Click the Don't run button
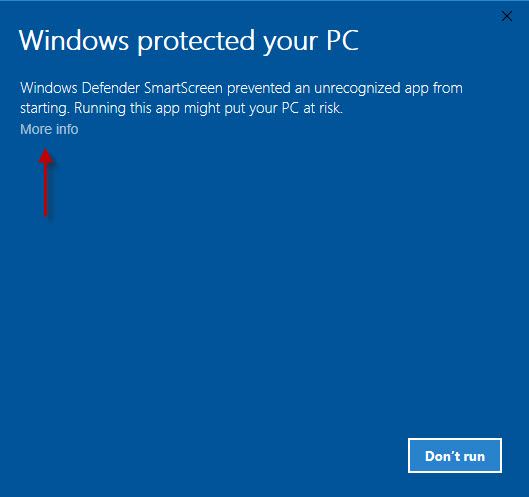The height and width of the screenshot is (497, 529). pos(455,455)
